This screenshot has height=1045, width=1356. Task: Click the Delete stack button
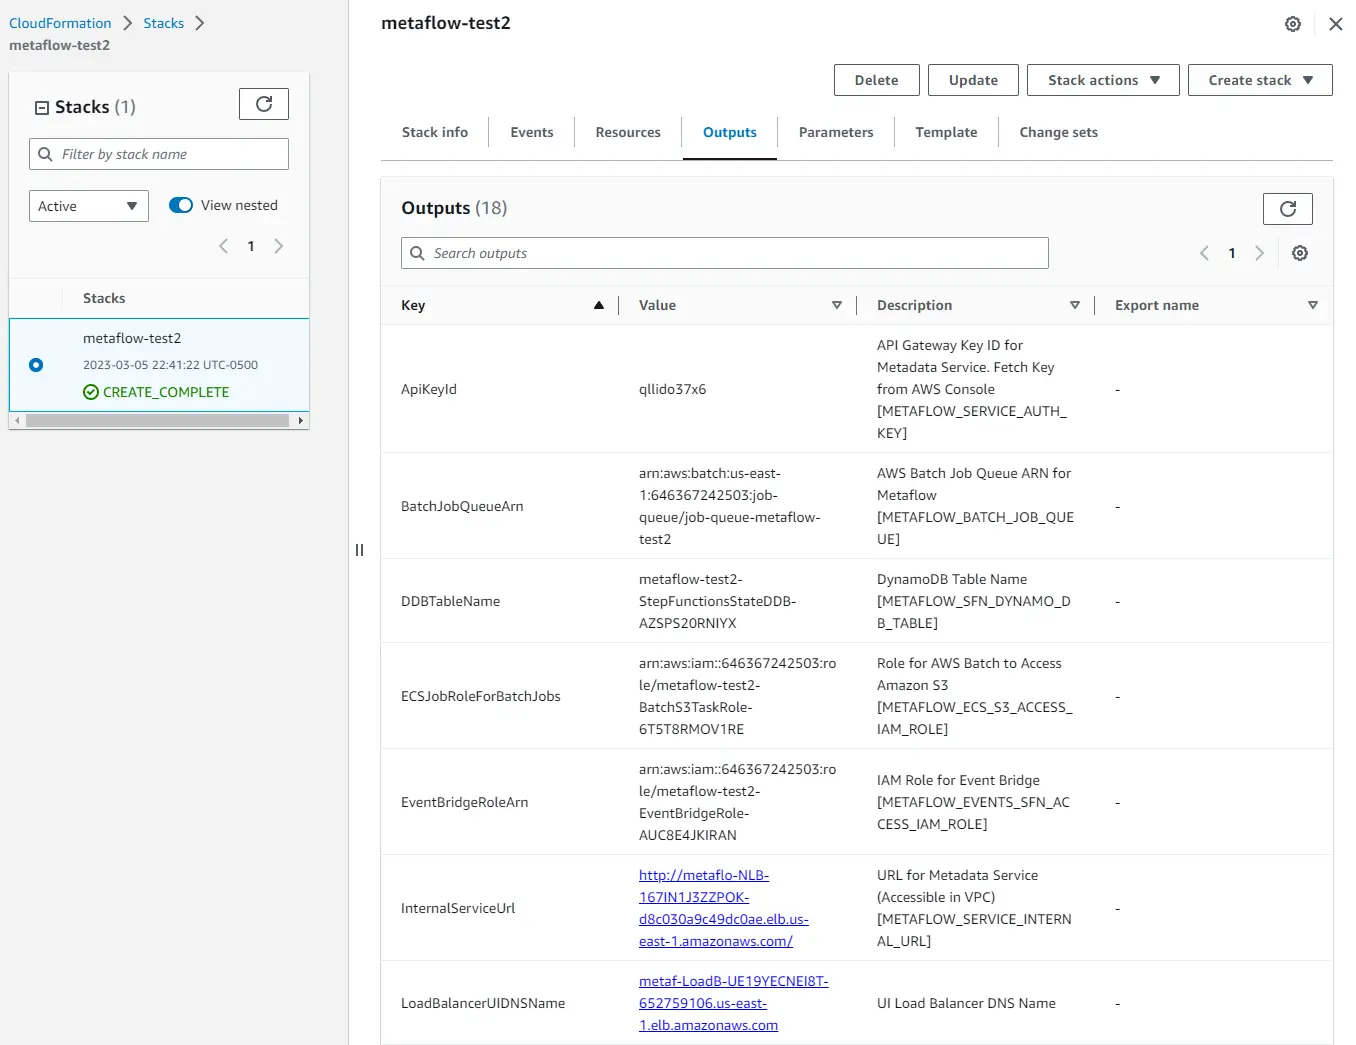877,80
